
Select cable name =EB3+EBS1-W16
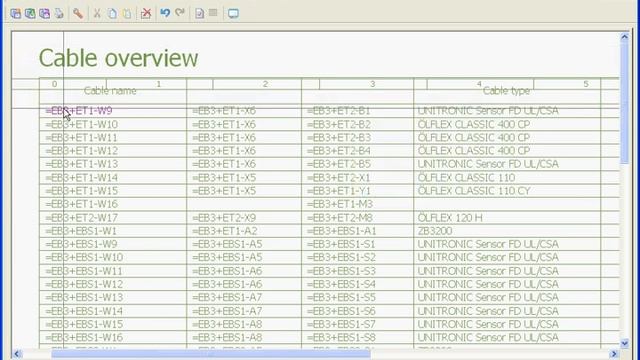(x=84, y=338)
